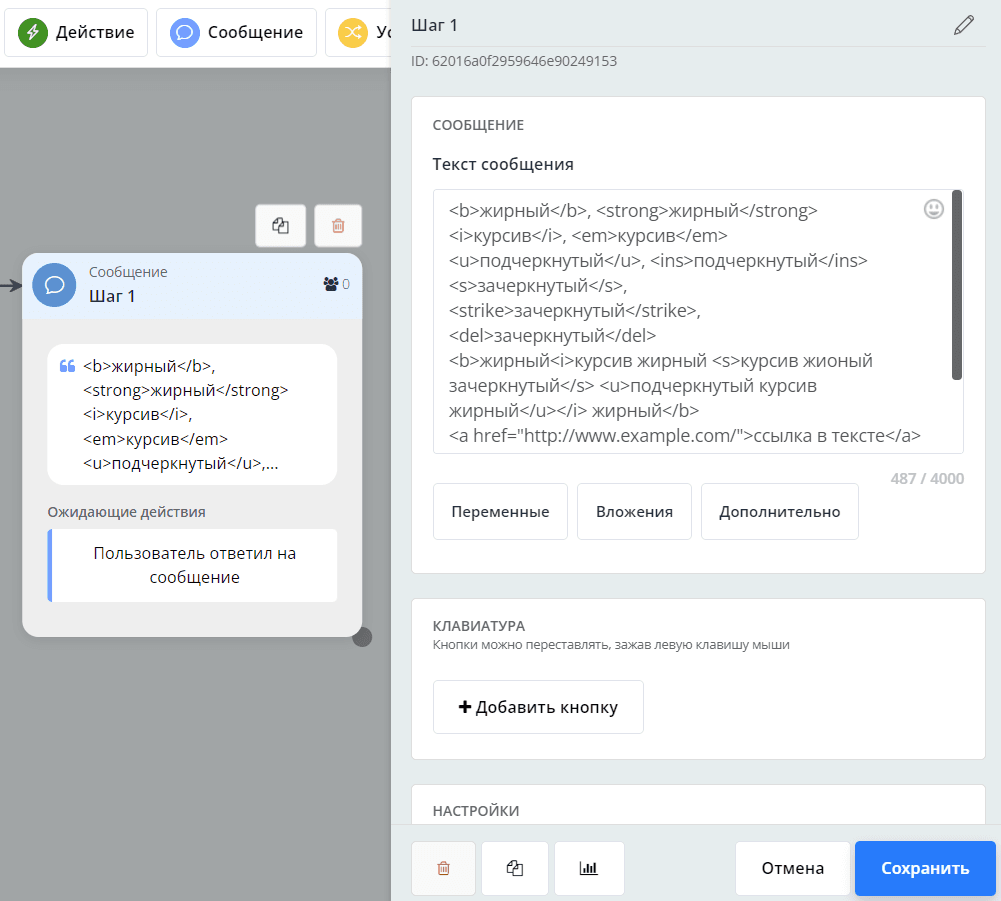Click the blue message icon on step card

pos(55,285)
